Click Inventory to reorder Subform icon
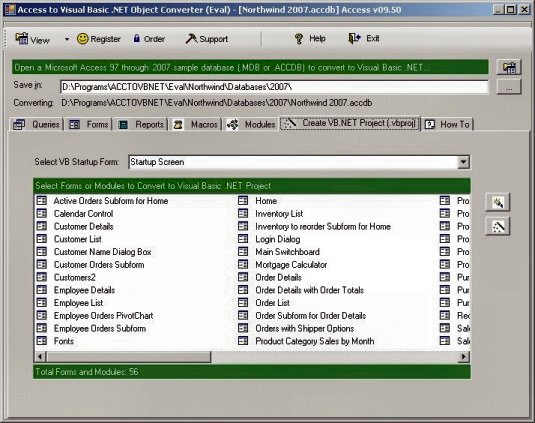 coord(243,226)
